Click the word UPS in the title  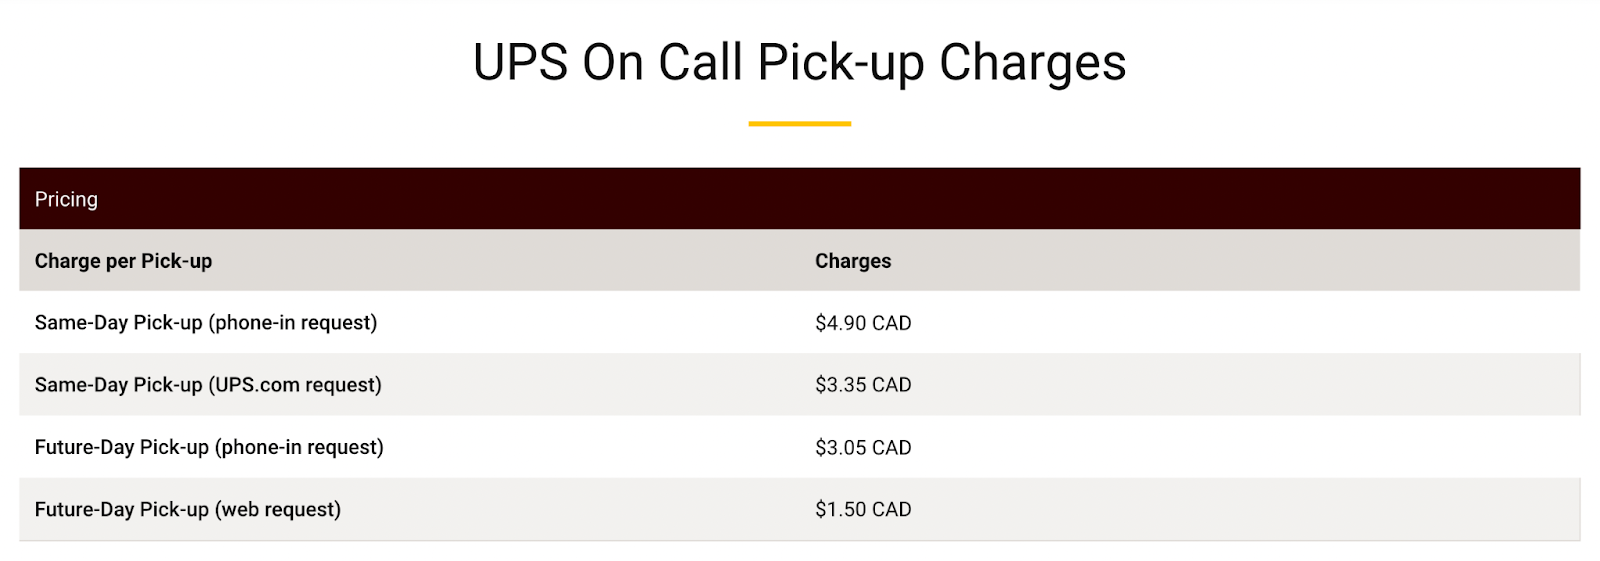520,62
